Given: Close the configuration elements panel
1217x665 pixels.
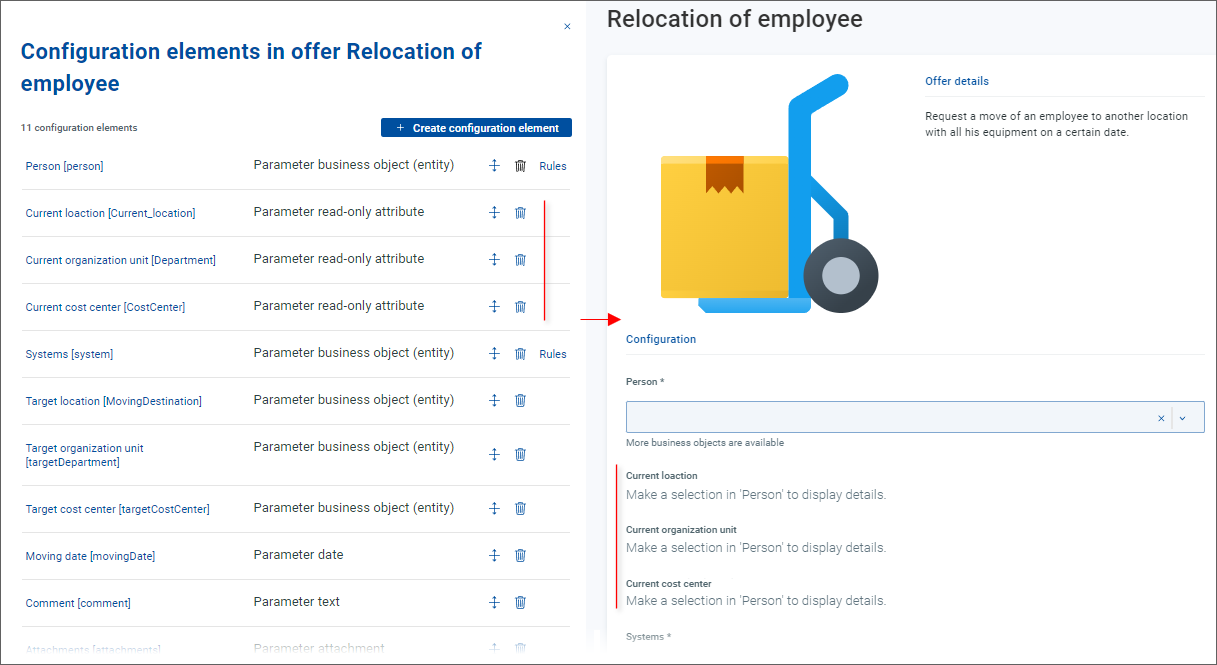Looking at the screenshot, I should coord(567,26).
